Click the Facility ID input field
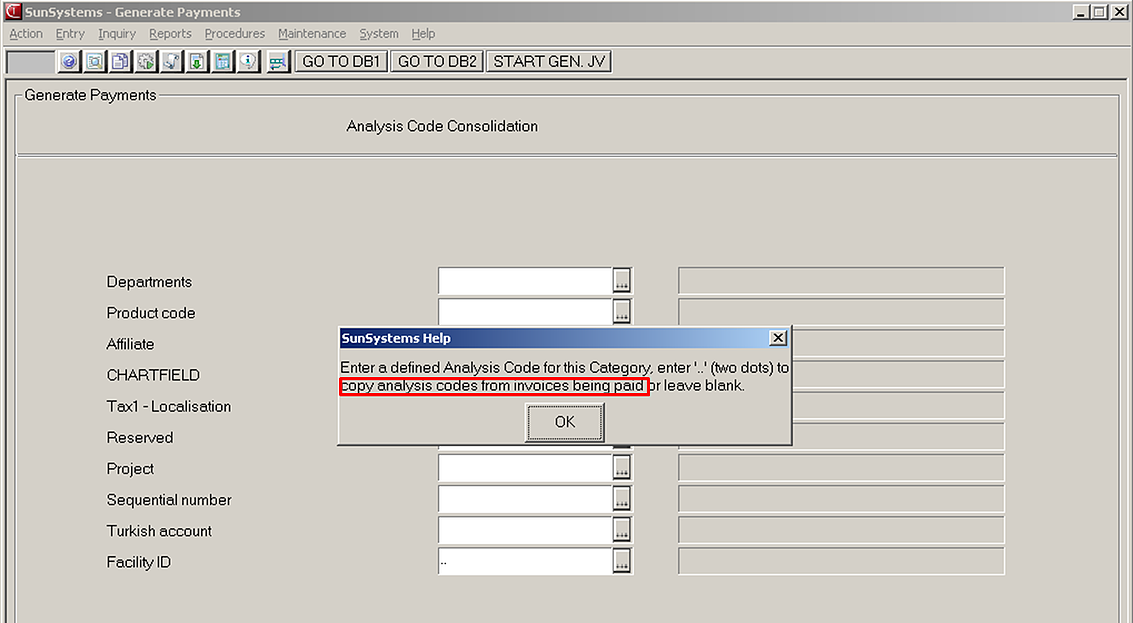 point(525,561)
